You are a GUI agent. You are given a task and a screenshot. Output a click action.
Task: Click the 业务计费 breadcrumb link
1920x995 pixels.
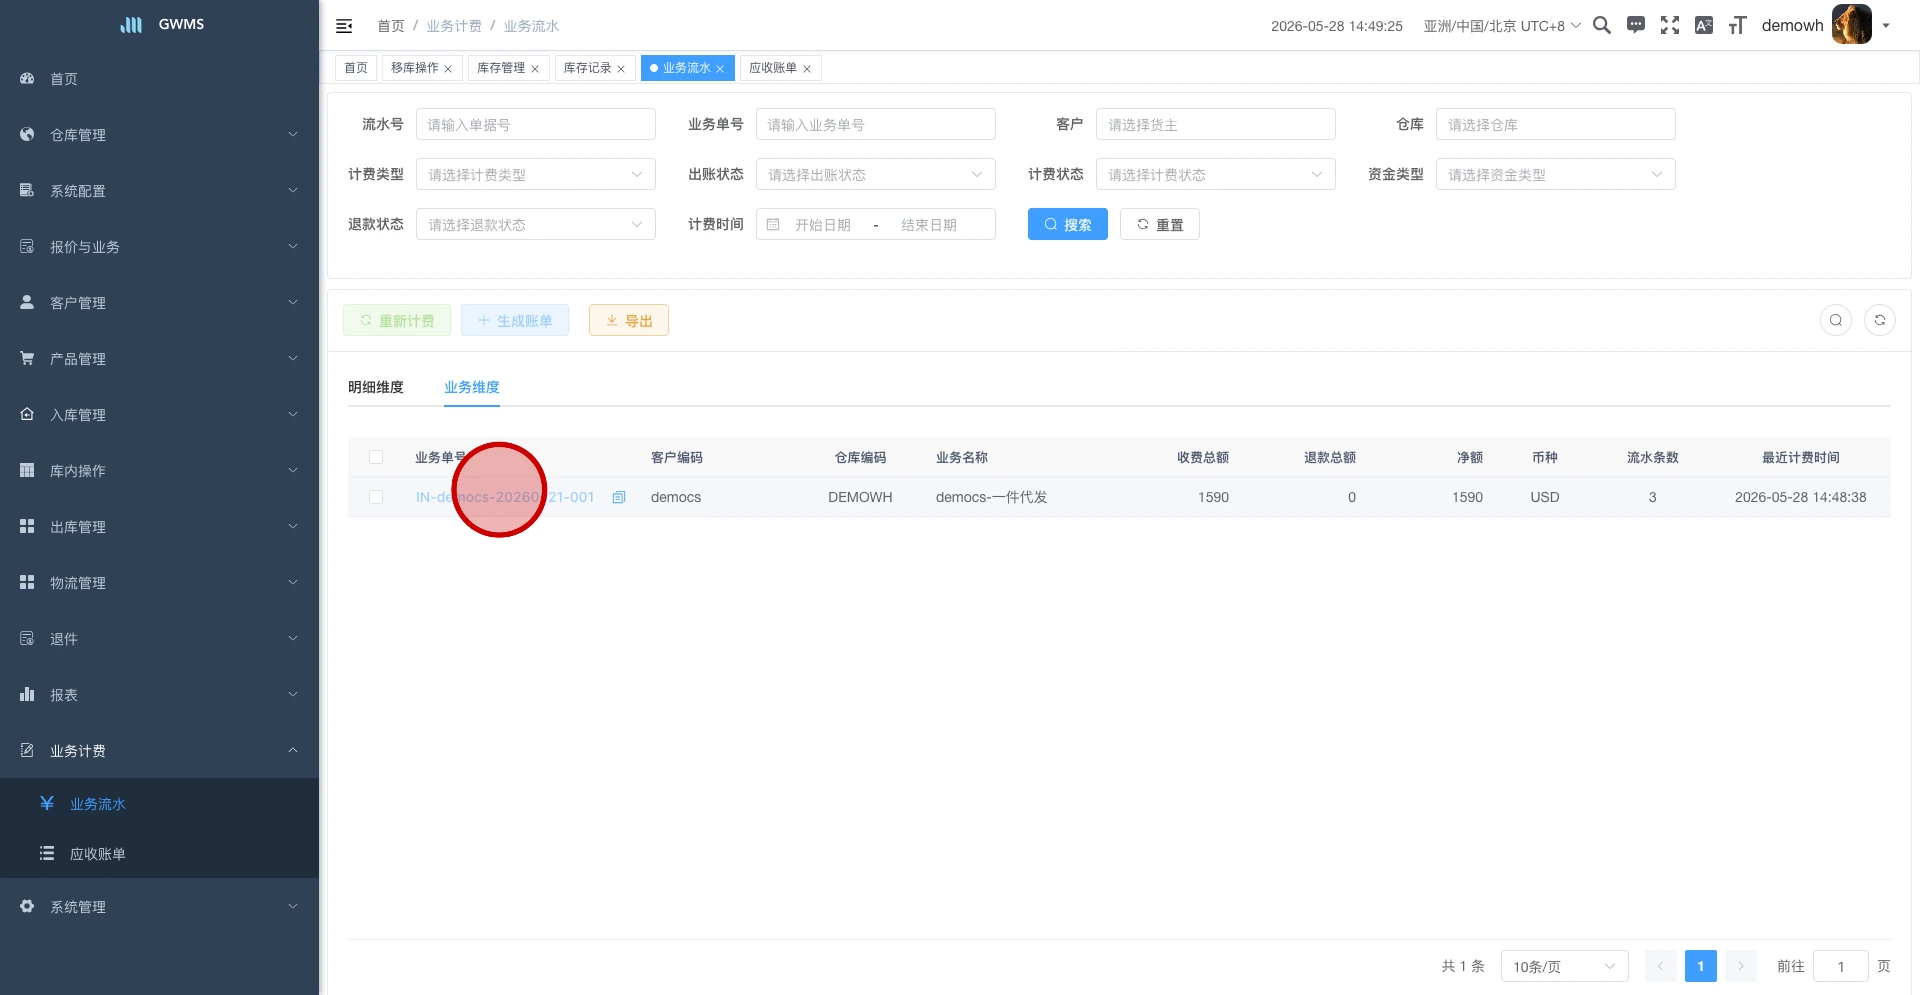pyautogui.click(x=454, y=26)
